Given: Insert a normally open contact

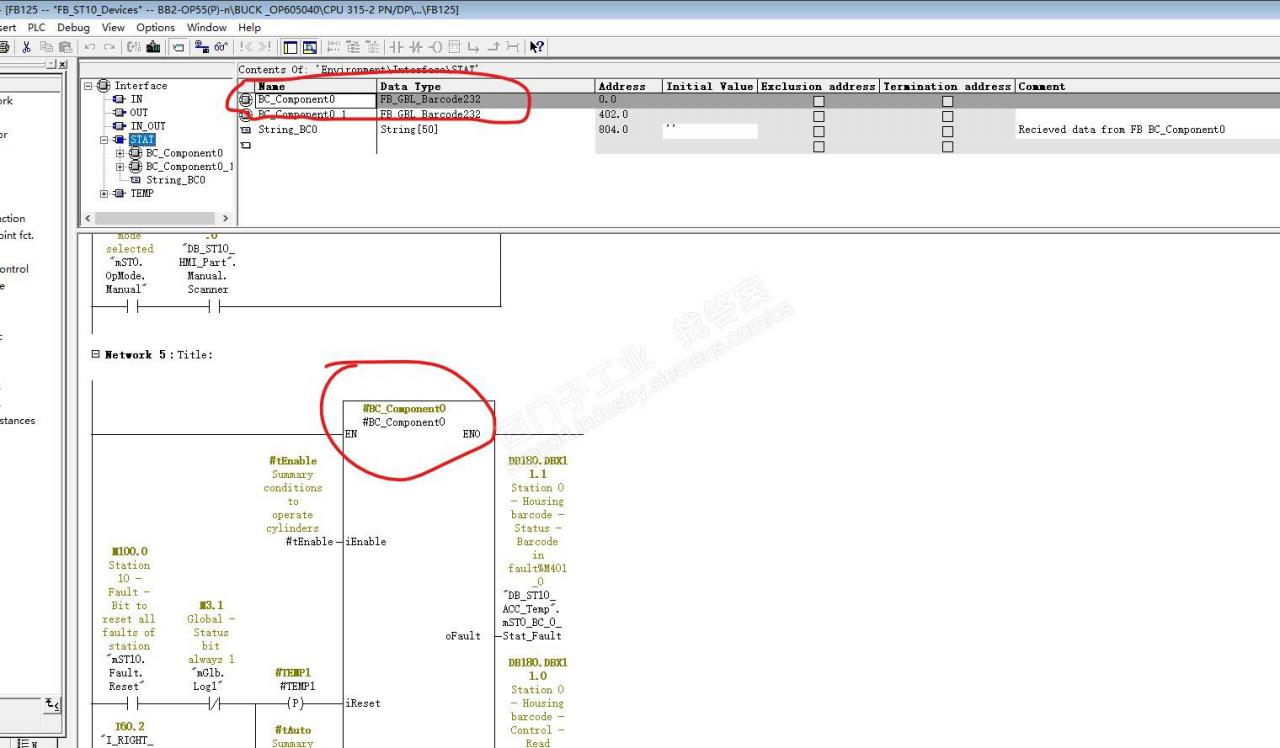Looking at the screenshot, I should click(x=396, y=47).
